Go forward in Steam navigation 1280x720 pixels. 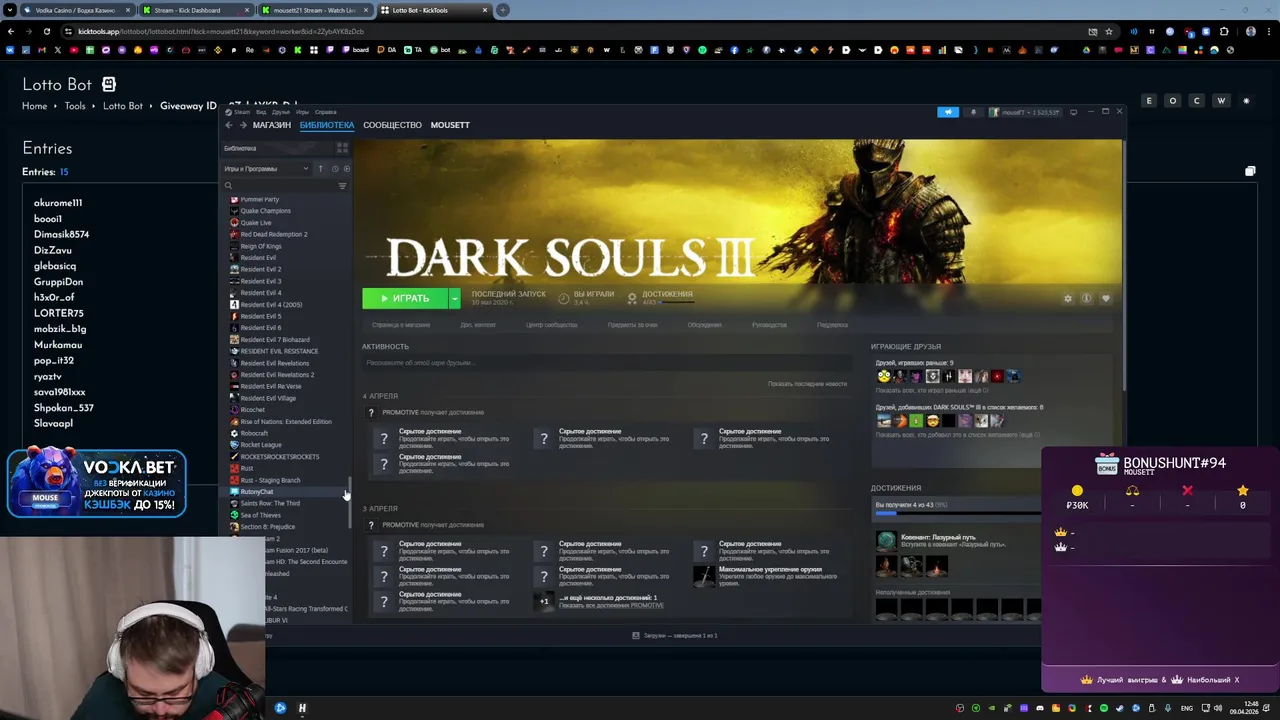[x=243, y=125]
